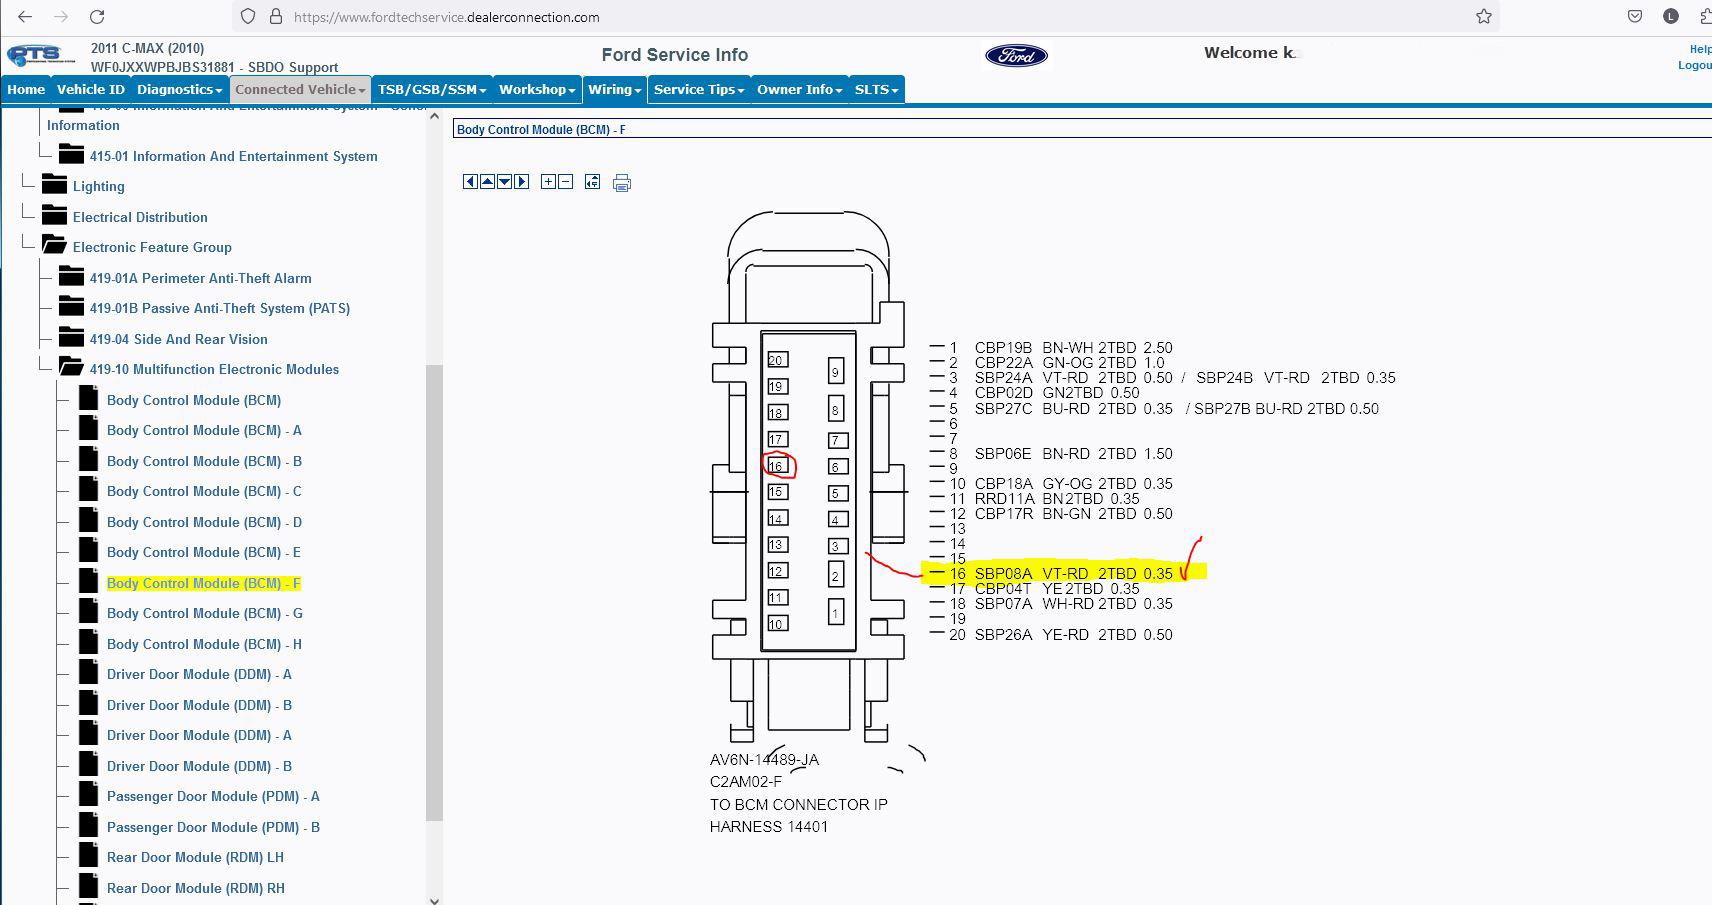This screenshot has width=1712, height=905.
Task: Click the 419-04 Side And Rear Vision folder icon
Action: coord(71,336)
